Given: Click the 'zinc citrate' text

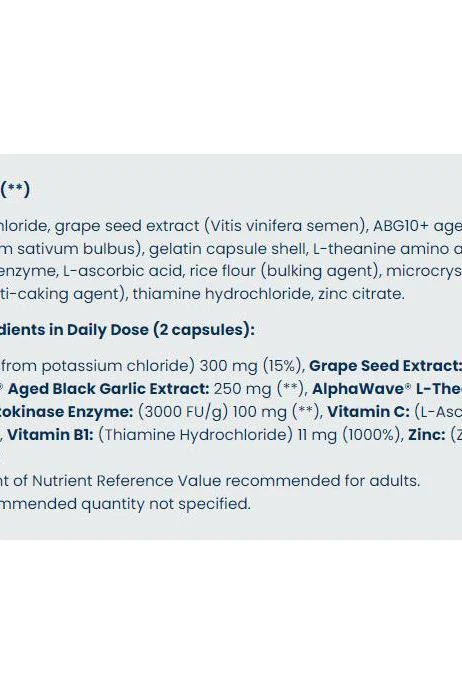Looking at the screenshot, I should (361, 293).
